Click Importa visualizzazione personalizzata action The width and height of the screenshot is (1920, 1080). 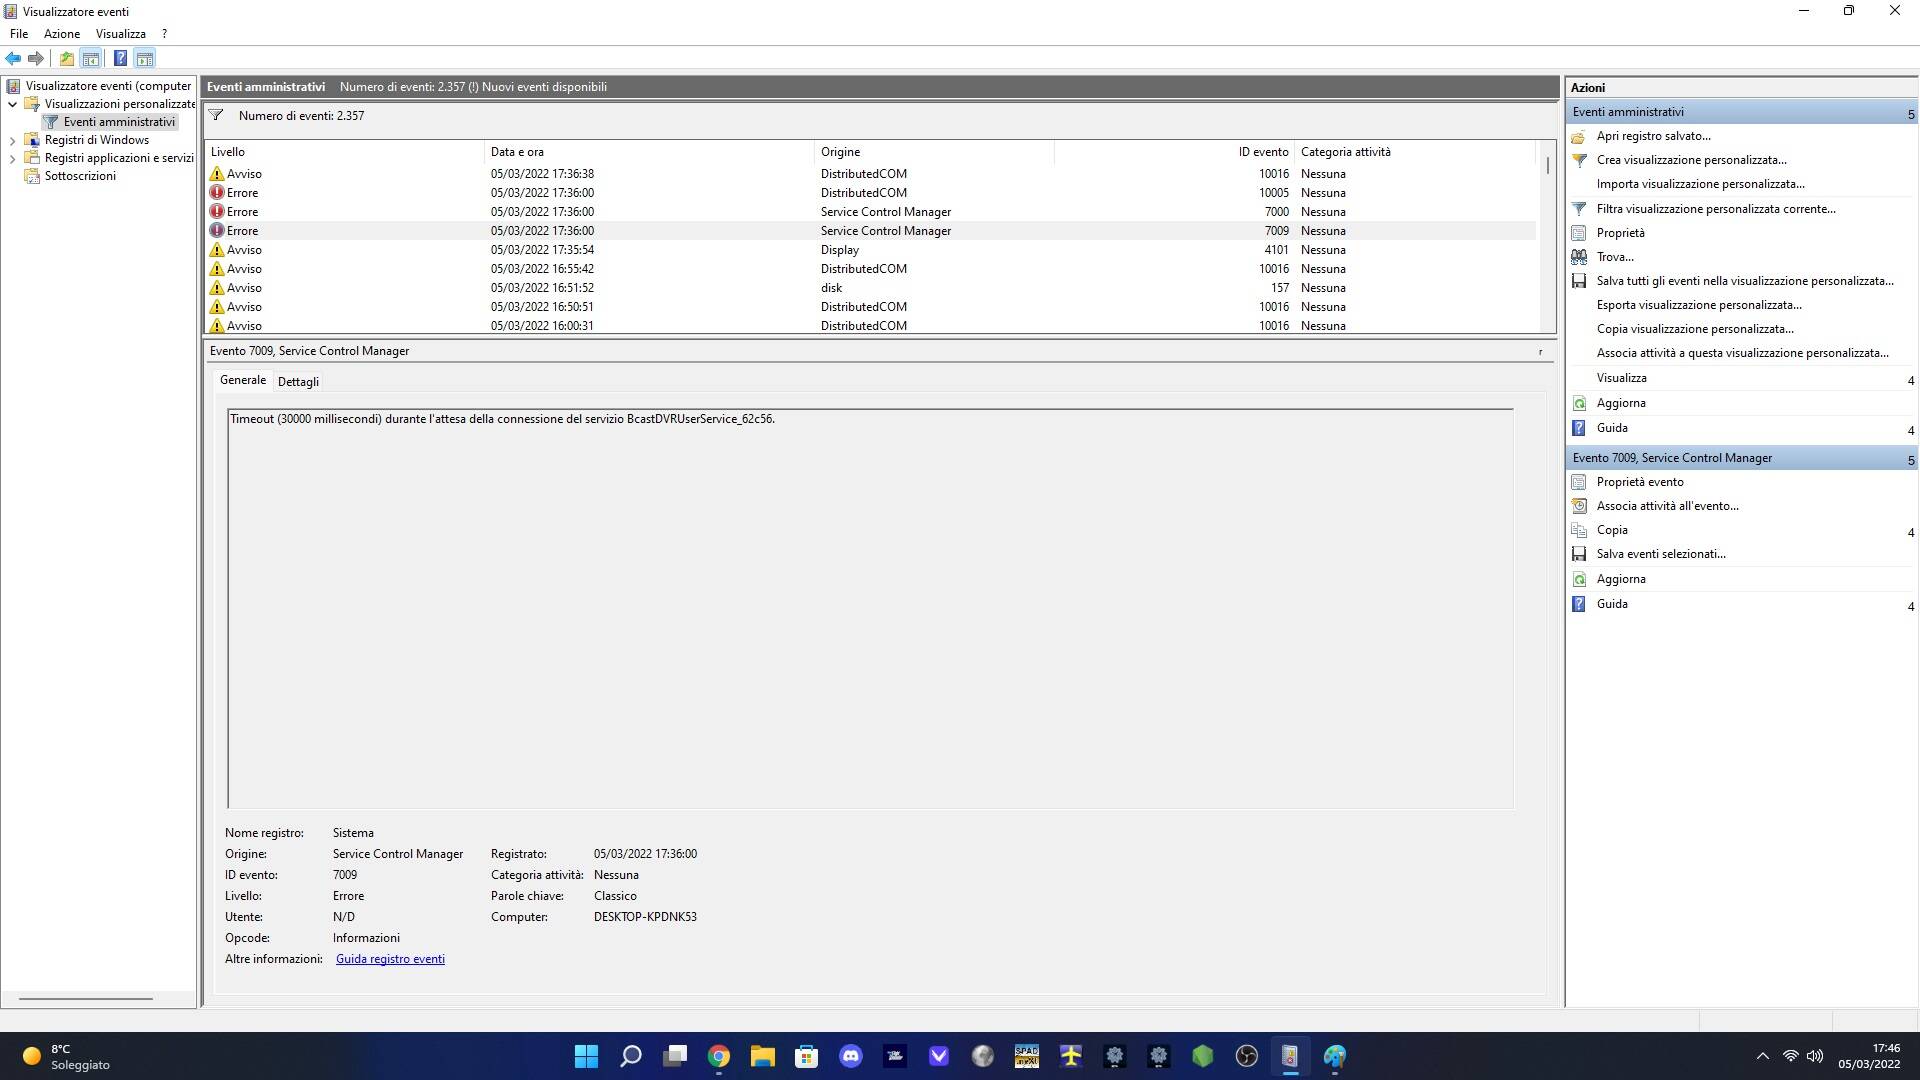click(x=1700, y=184)
